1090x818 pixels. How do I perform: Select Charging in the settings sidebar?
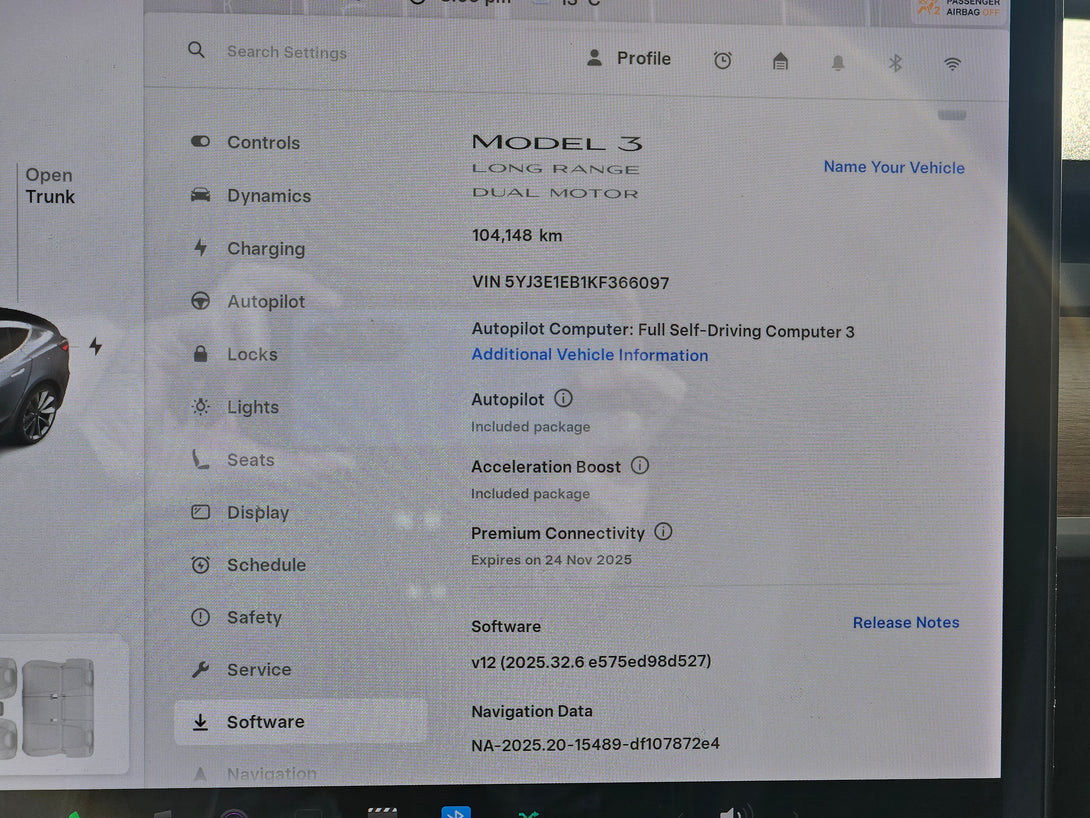click(265, 249)
